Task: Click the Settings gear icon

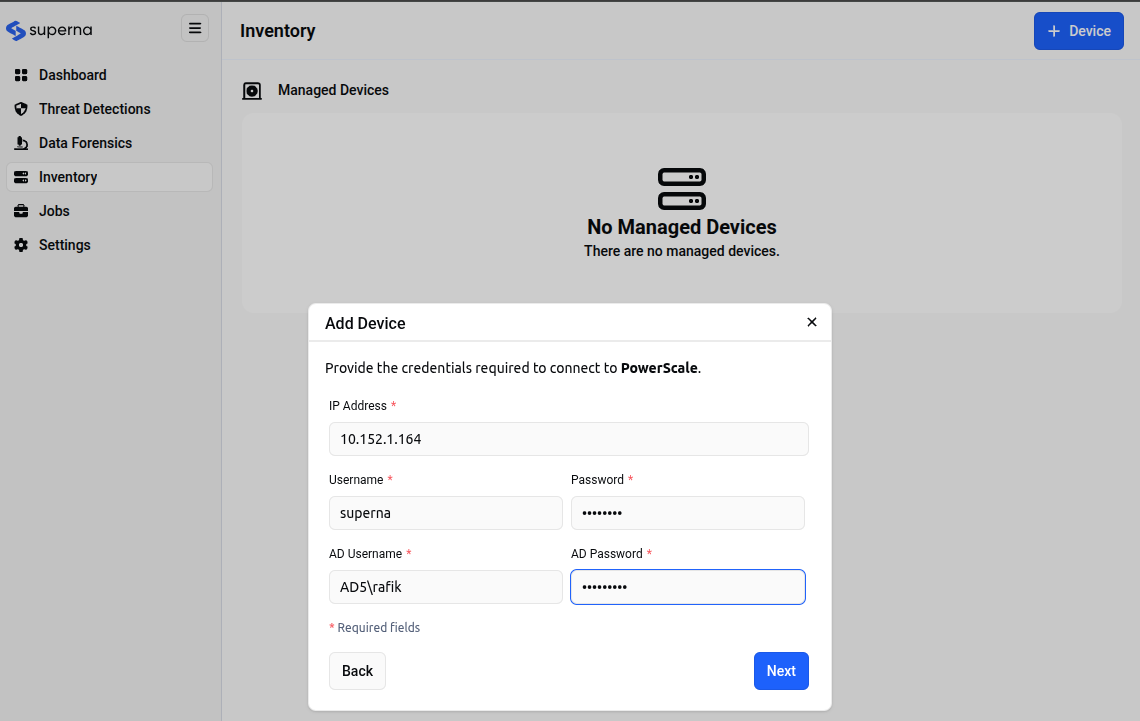Action: [x=21, y=245]
